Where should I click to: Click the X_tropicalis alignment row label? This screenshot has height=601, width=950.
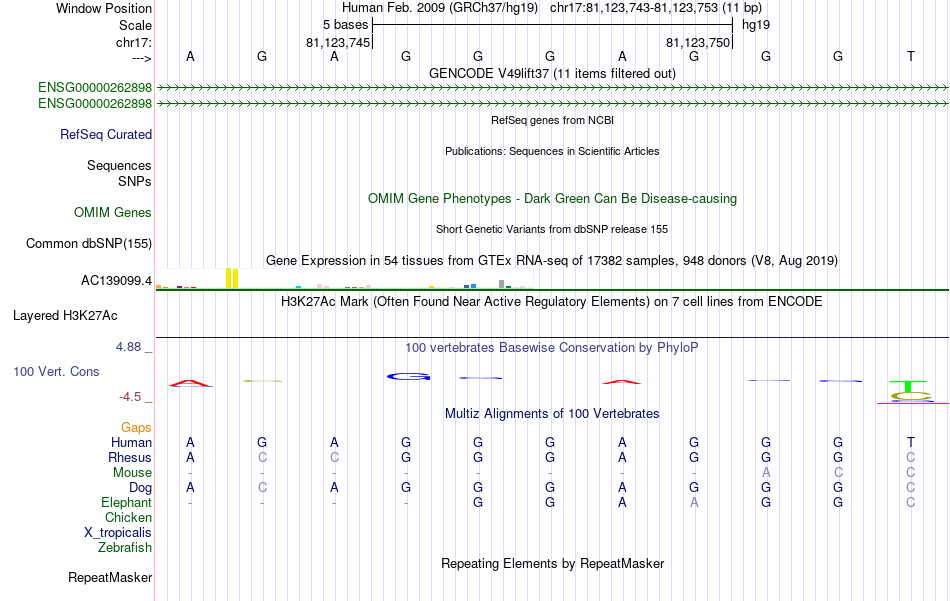click(x=118, y=533)
